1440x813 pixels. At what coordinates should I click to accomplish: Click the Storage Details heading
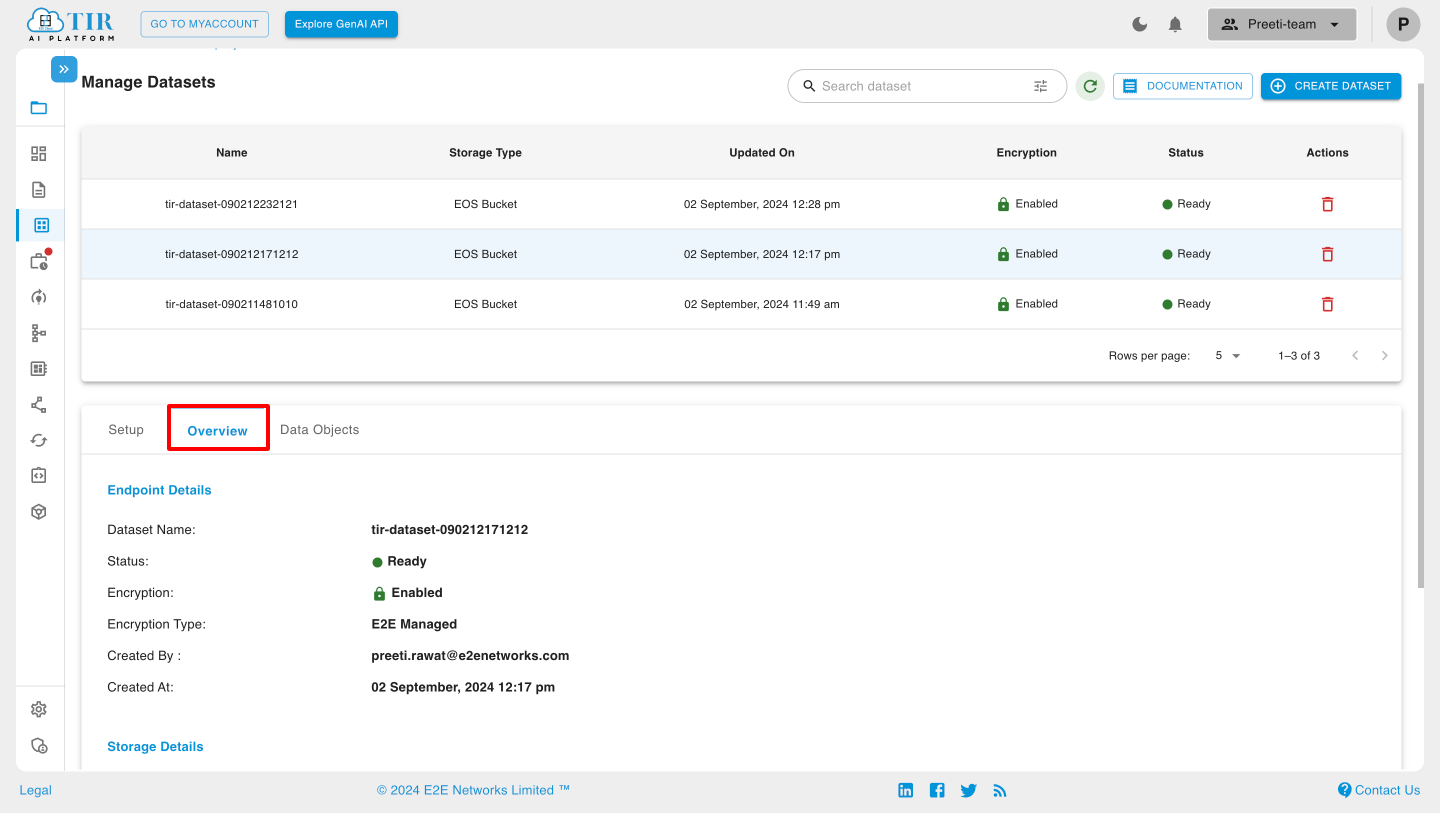(x=155, y=747)
